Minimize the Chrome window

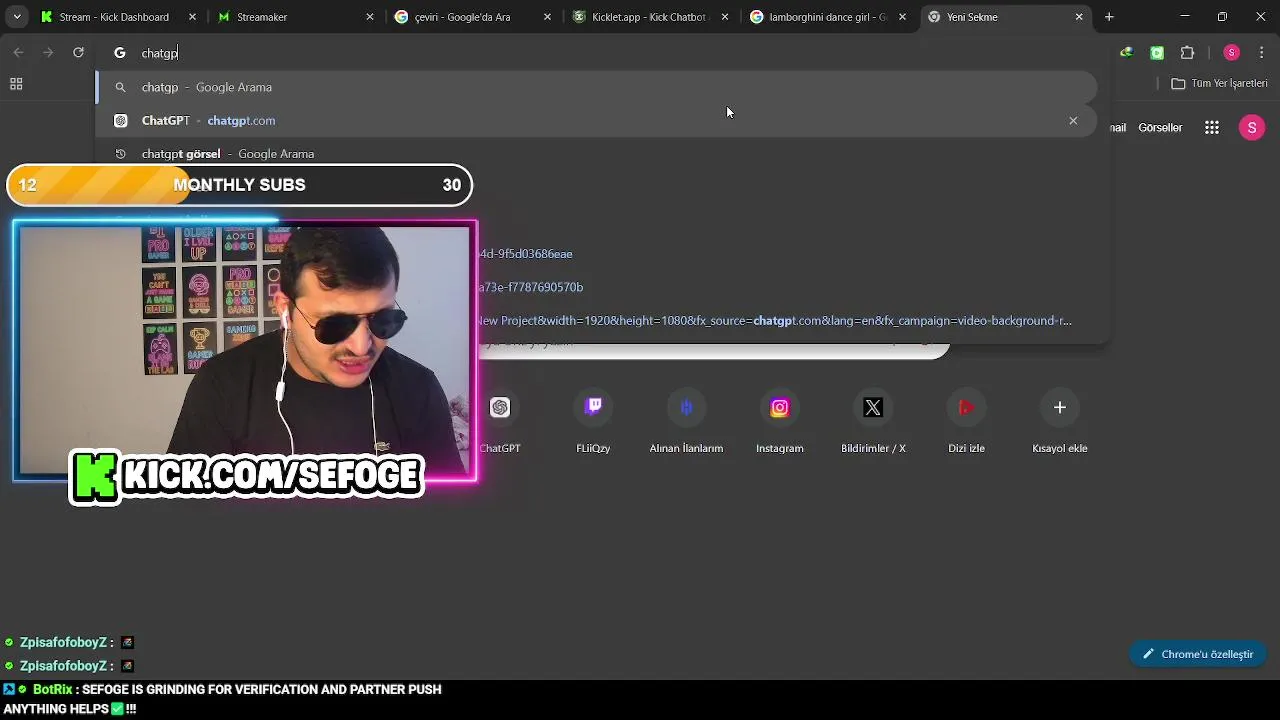(1185, 17)
